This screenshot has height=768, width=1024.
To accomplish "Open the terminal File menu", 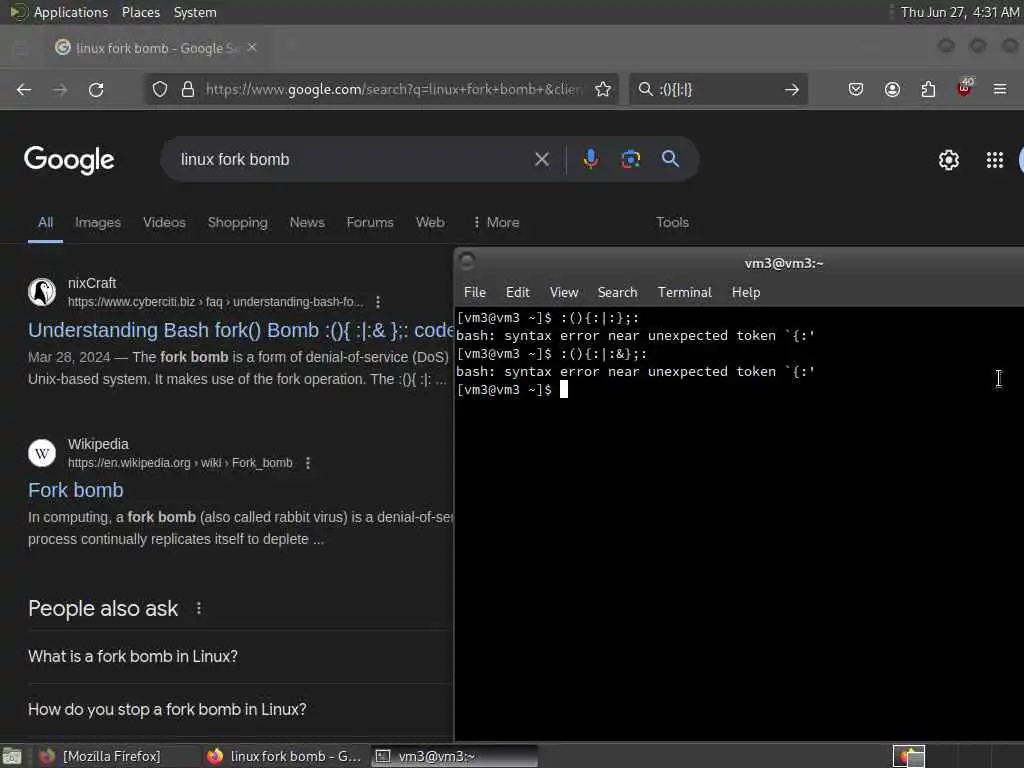I will click(x=475, y=293).
